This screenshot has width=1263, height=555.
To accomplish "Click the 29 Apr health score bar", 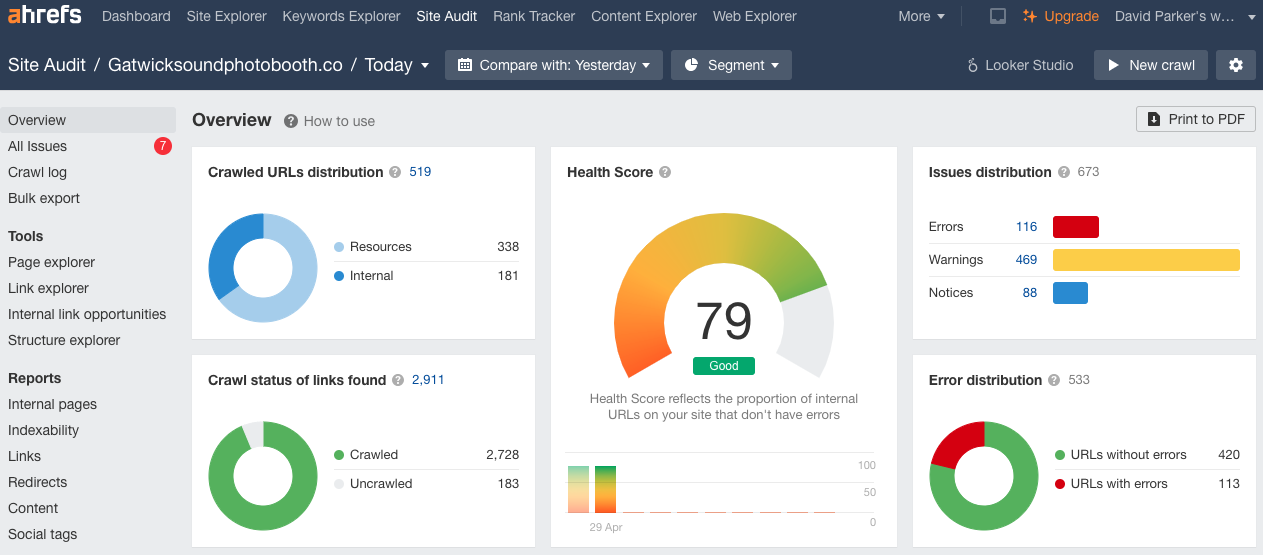I will [x=605, y=489].
